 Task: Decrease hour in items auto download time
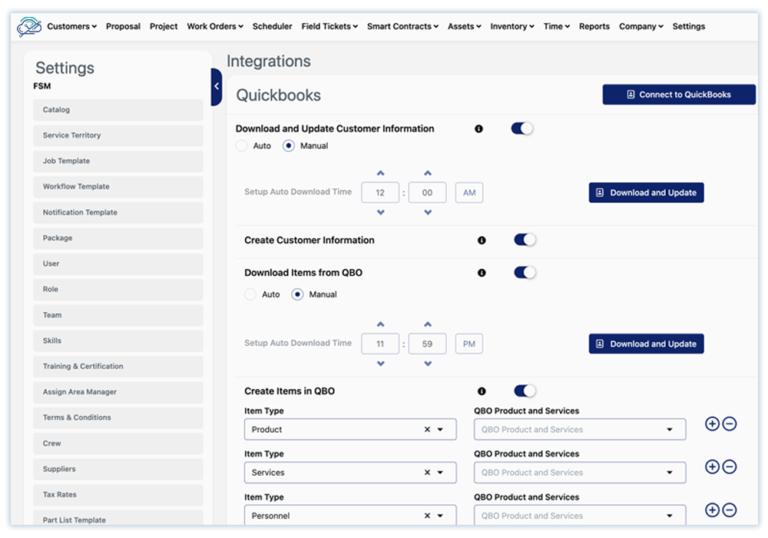pos(381,364)
